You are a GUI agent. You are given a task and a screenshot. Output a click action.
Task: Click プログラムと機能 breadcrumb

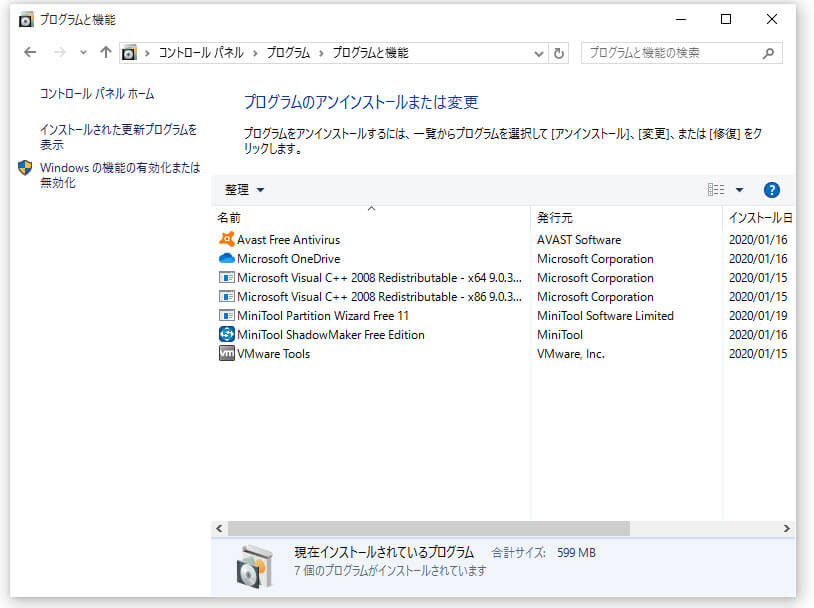pyautogui.click(x=370, y=52)
